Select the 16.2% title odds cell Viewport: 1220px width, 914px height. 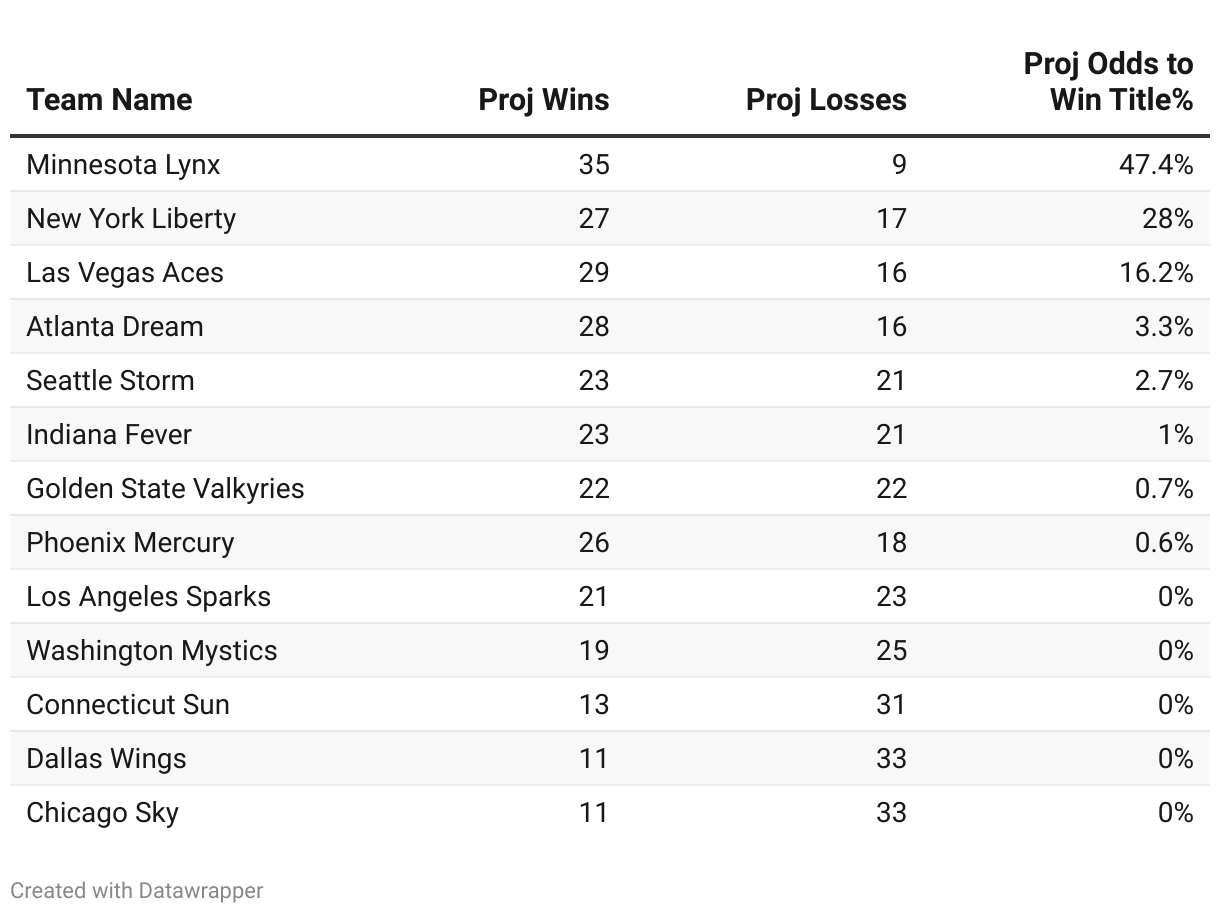point(1155,272)
